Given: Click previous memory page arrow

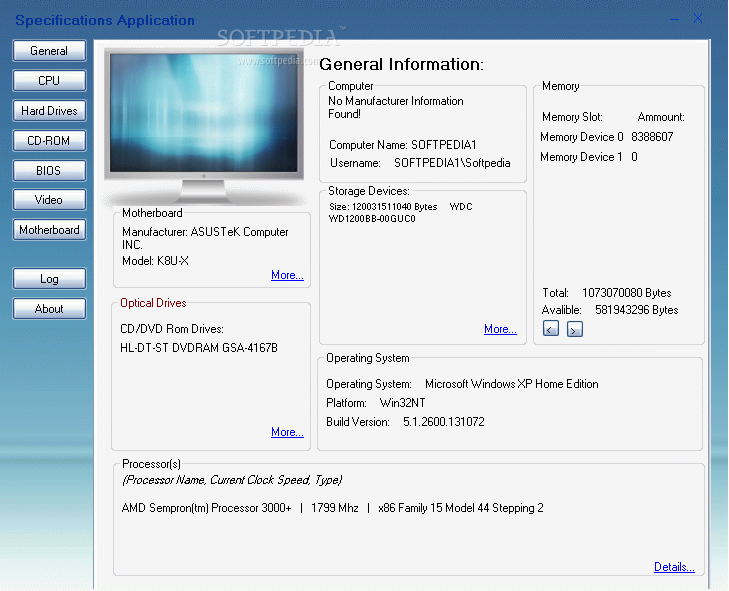Looking at the screenshot, I should (550, 329).
